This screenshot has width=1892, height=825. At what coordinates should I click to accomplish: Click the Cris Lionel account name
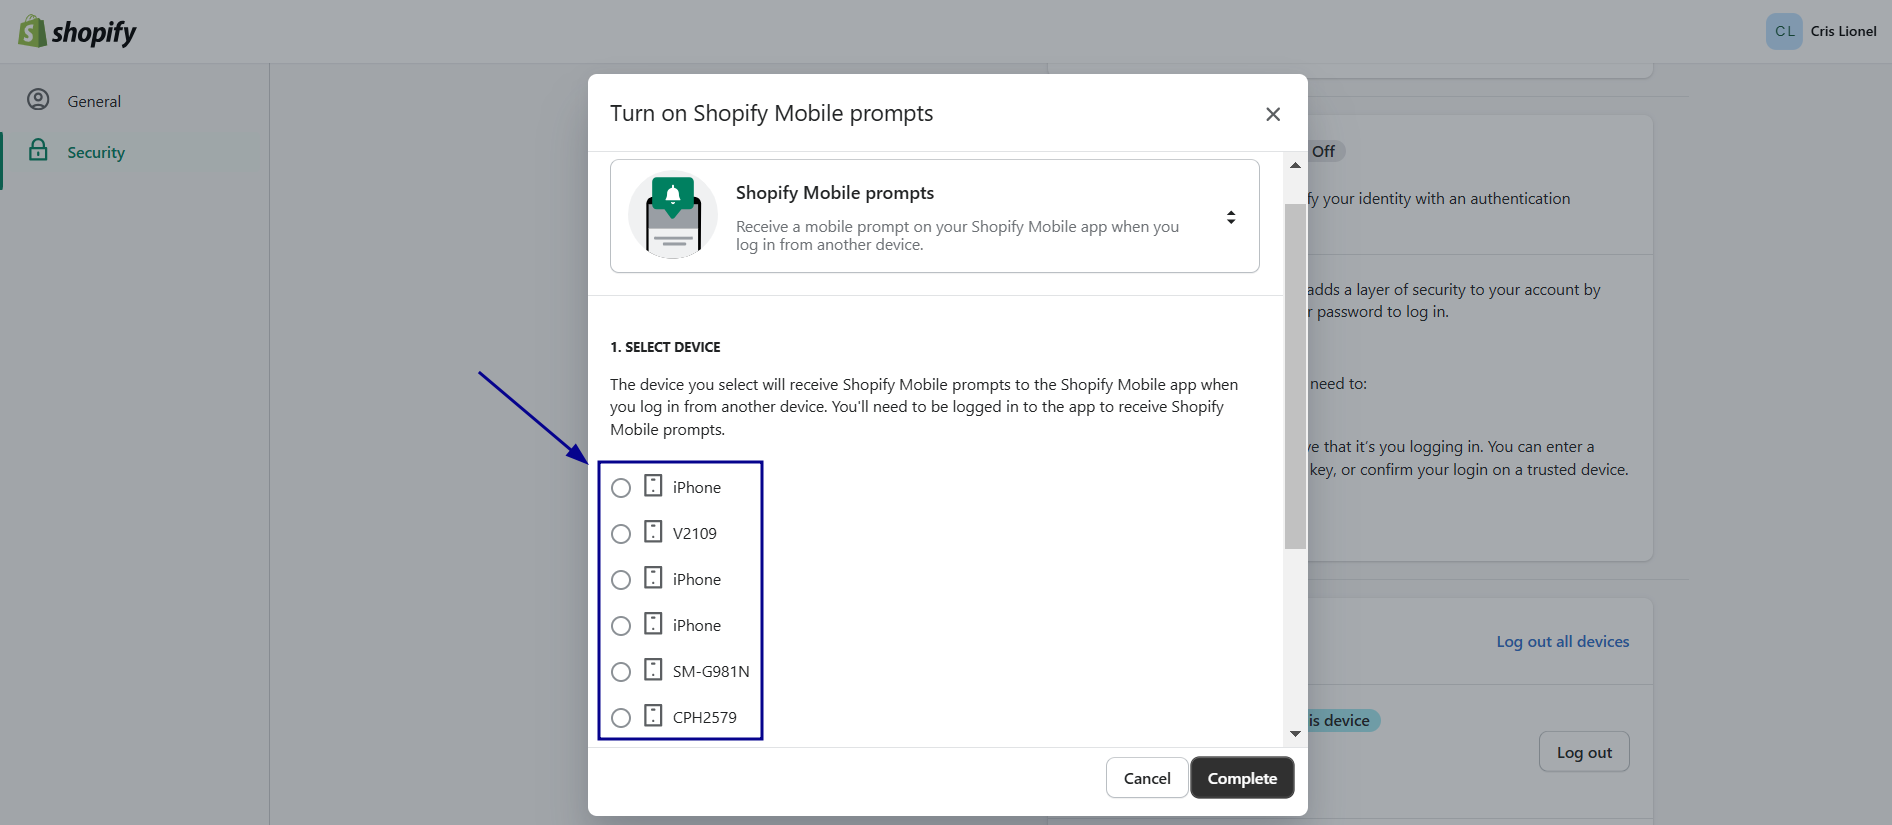click(x=1843, y=32)
